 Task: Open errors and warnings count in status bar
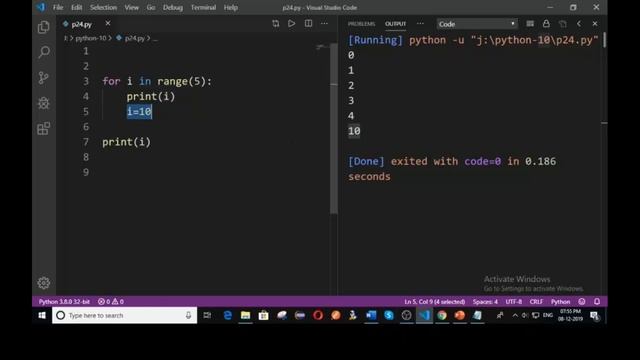111,302
